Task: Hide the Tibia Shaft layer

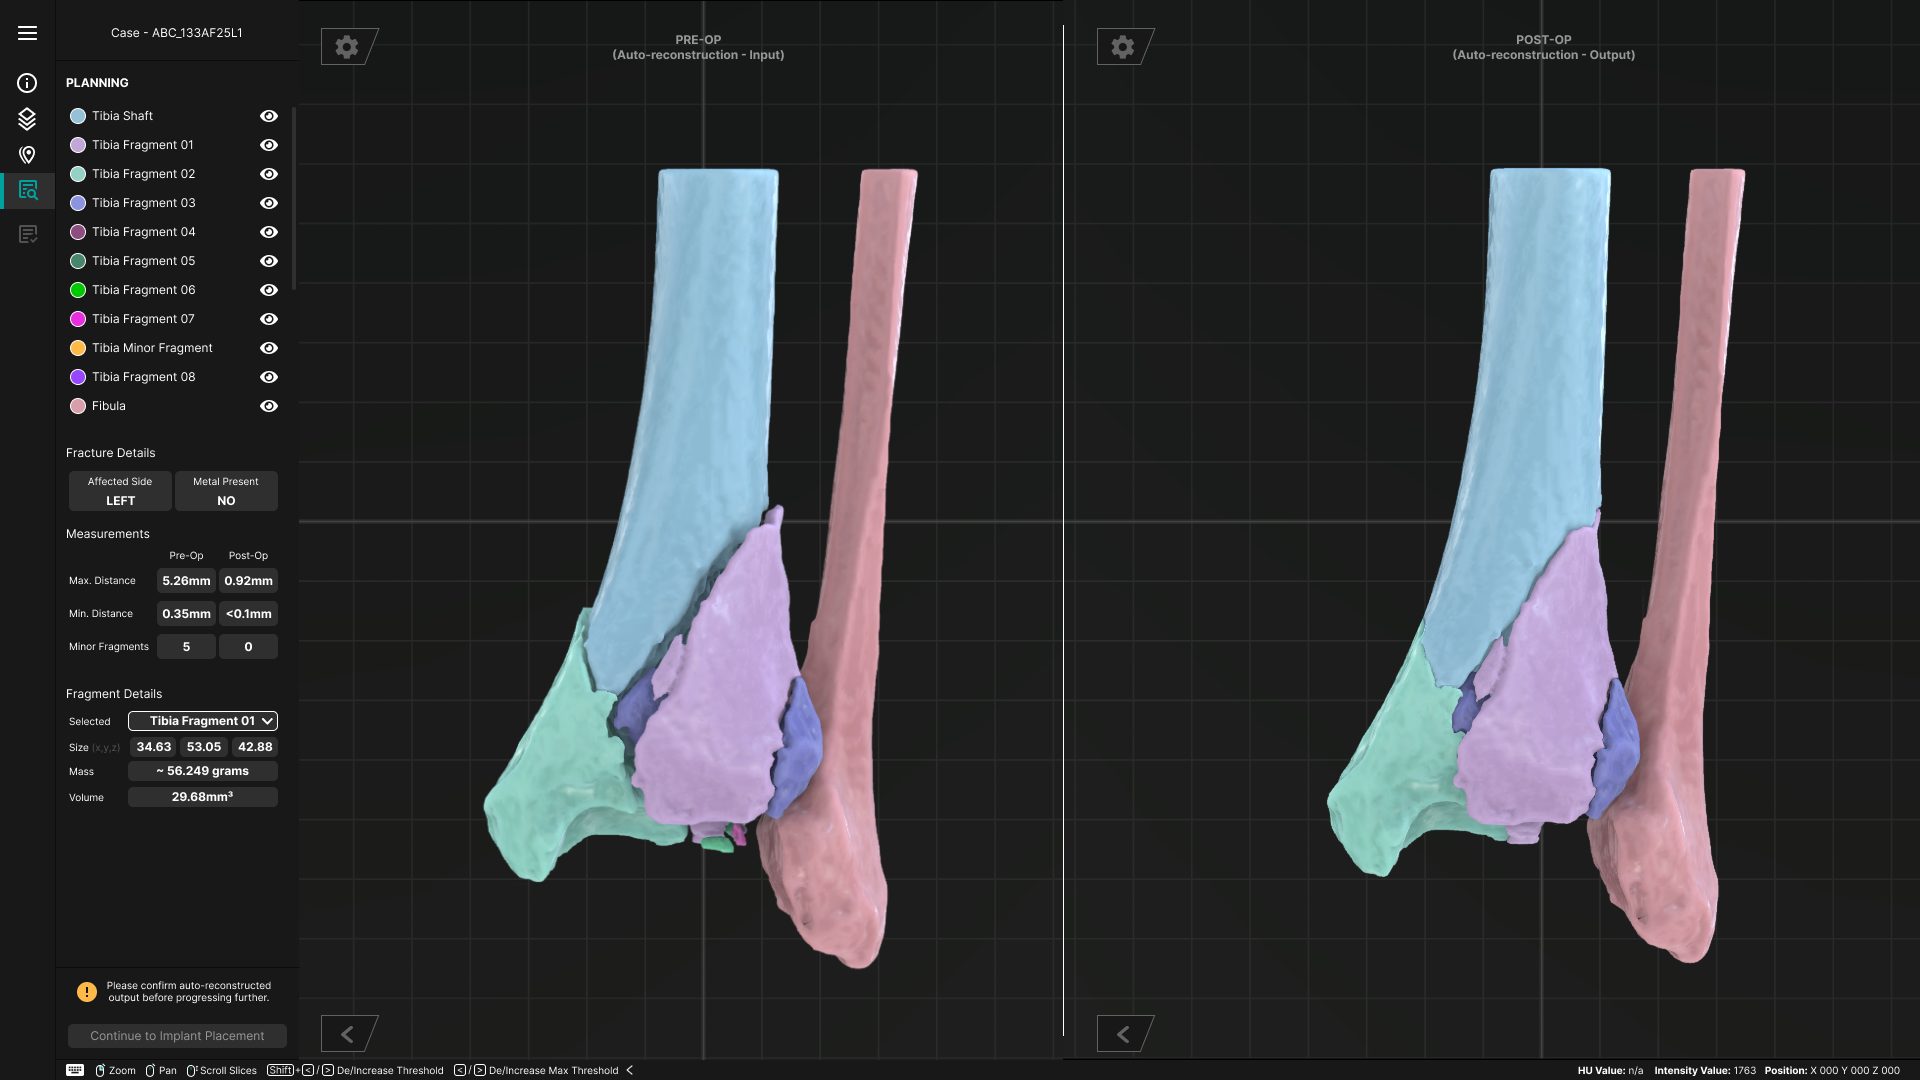Action: pyautogui.click(x=268, y=116)
